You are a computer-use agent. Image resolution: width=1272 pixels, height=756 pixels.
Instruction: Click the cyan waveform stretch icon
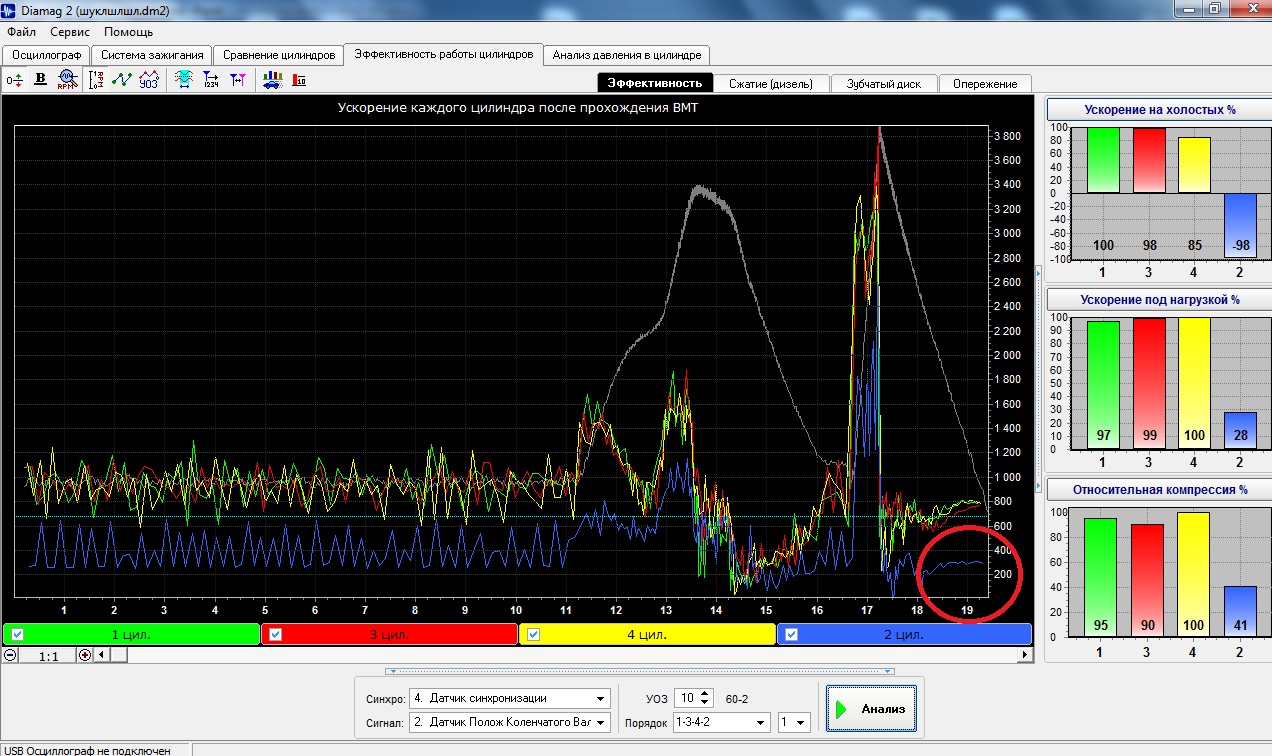[184, 80]
